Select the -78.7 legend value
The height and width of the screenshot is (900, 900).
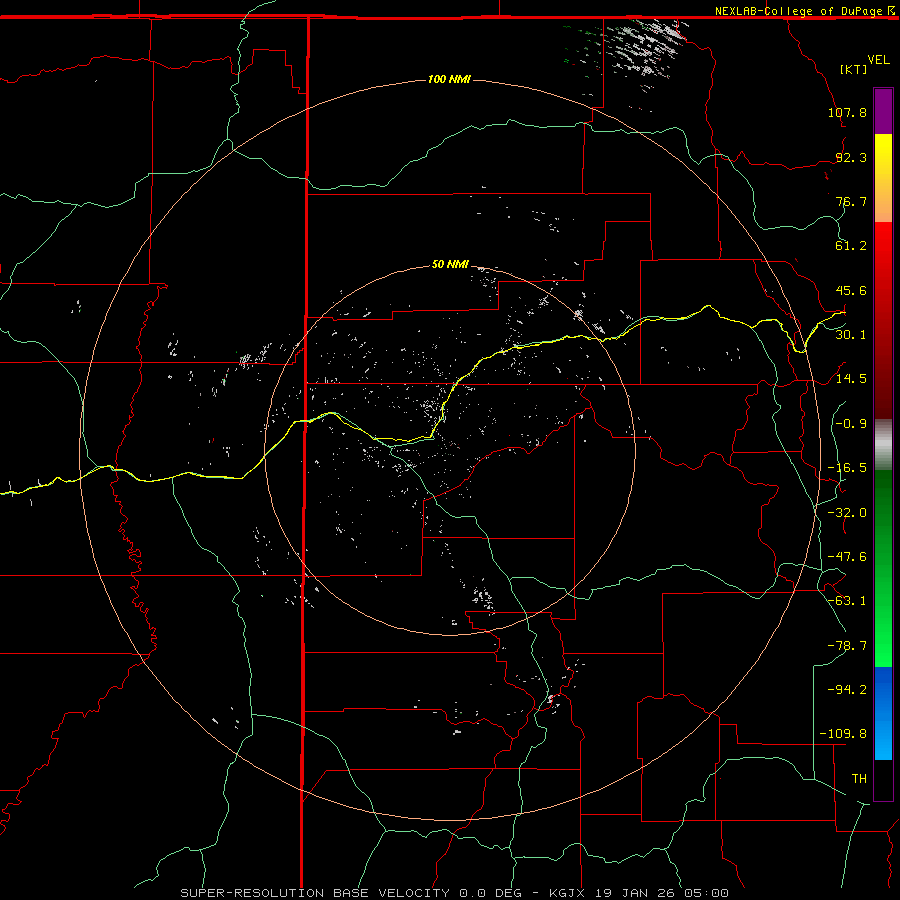click(847, 646)
